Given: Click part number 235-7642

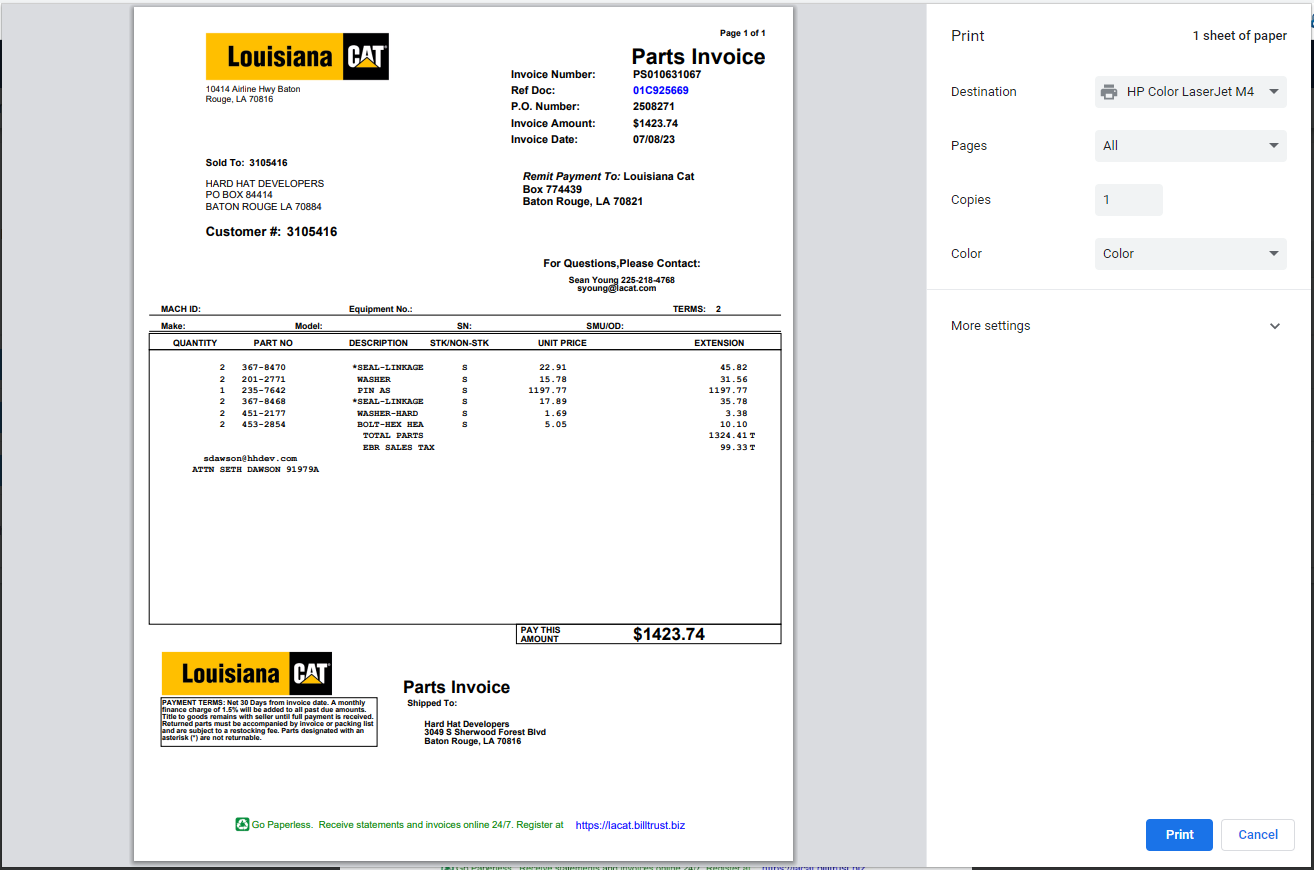Looking at the screenshot, I should [x=264, y=390].
